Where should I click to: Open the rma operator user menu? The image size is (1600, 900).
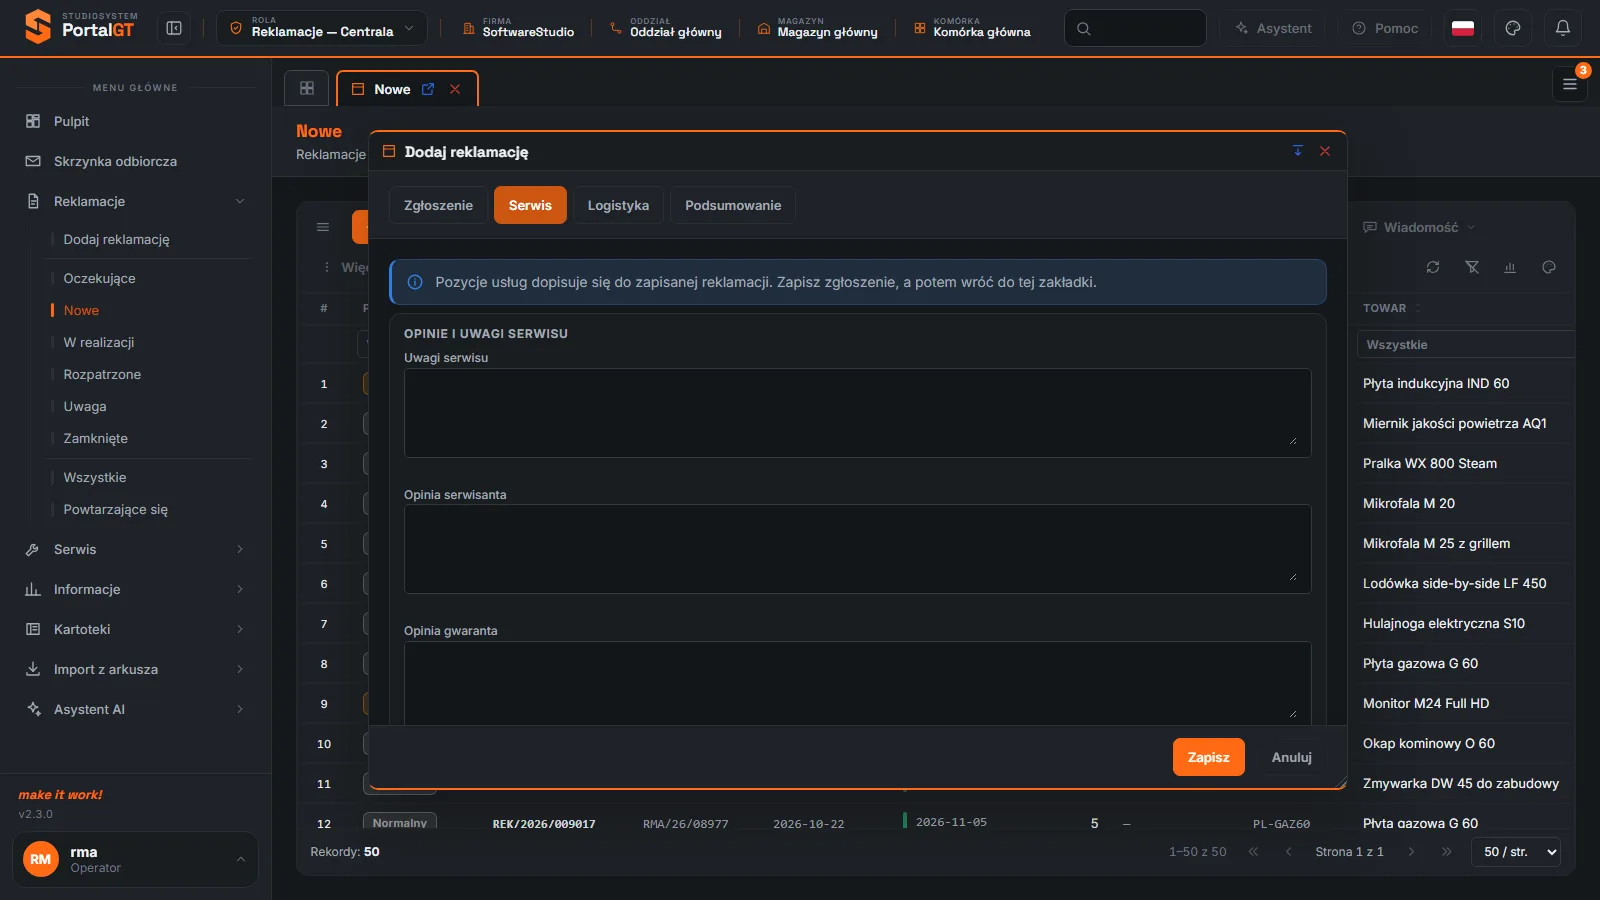click(x=135, y=859)
